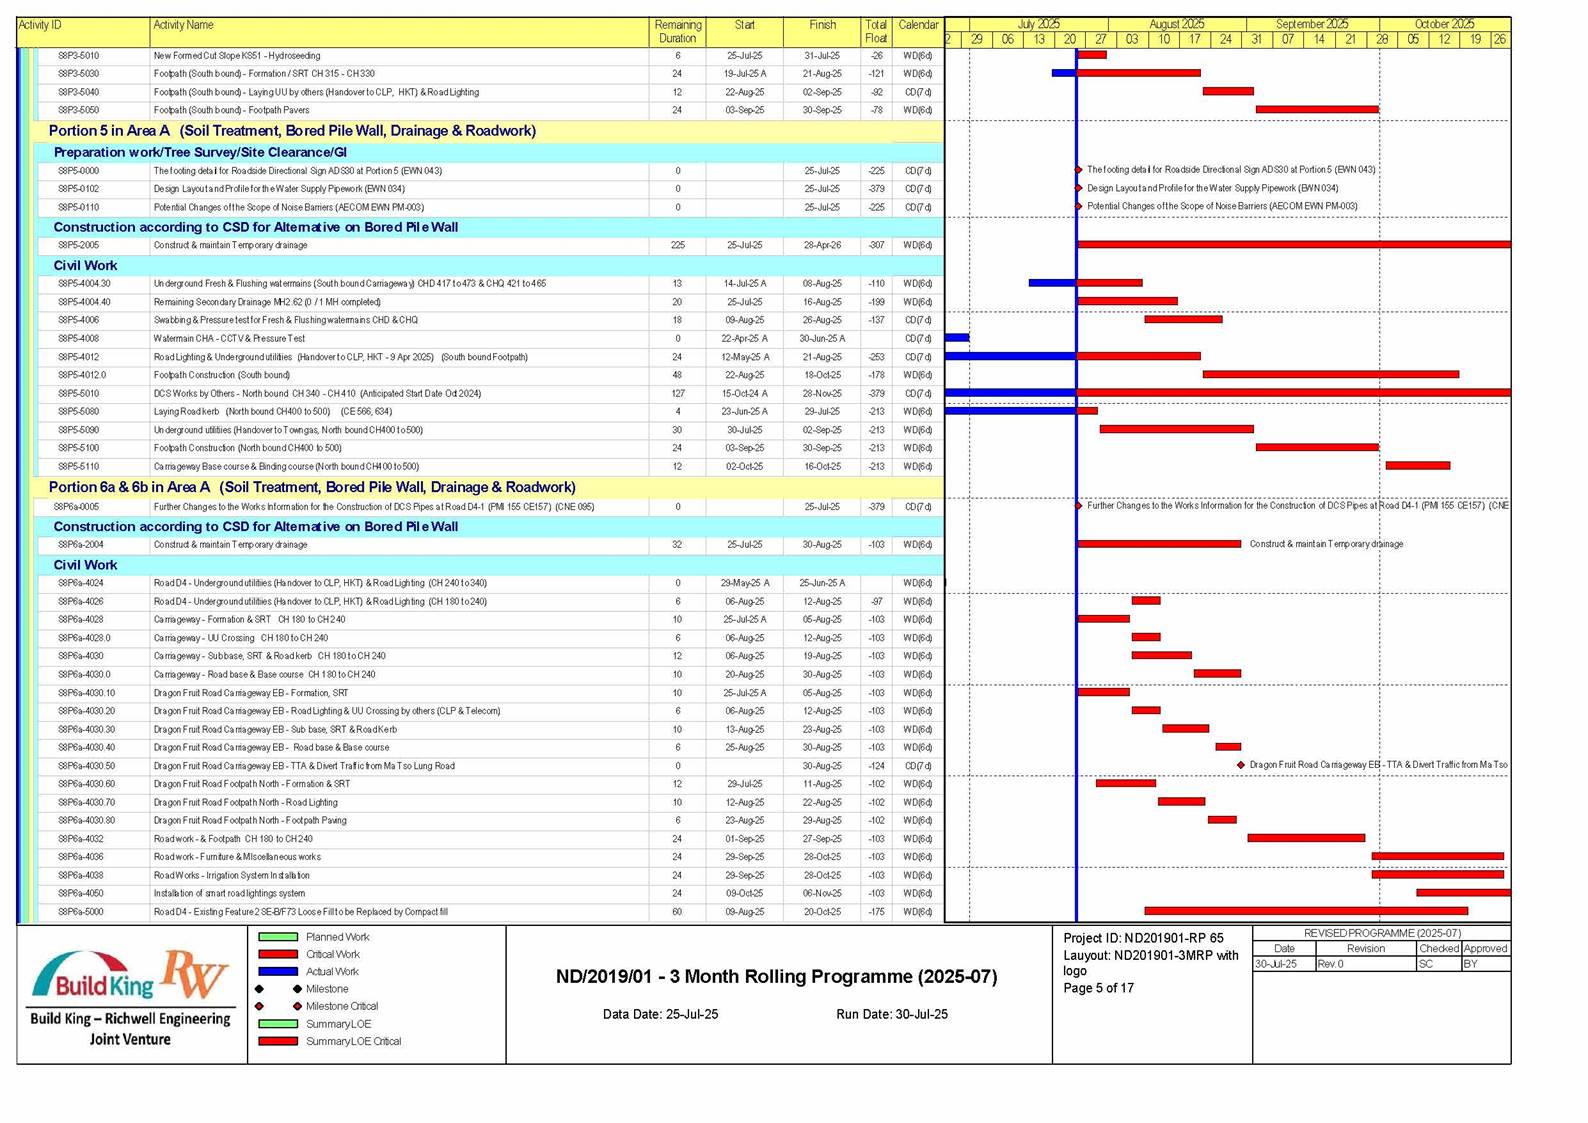This screenshot has width=1588, height=1123.
Task: Select Preparation work/Tree Survey/Site Clearance/GI group
Action: tap(200, 152)
